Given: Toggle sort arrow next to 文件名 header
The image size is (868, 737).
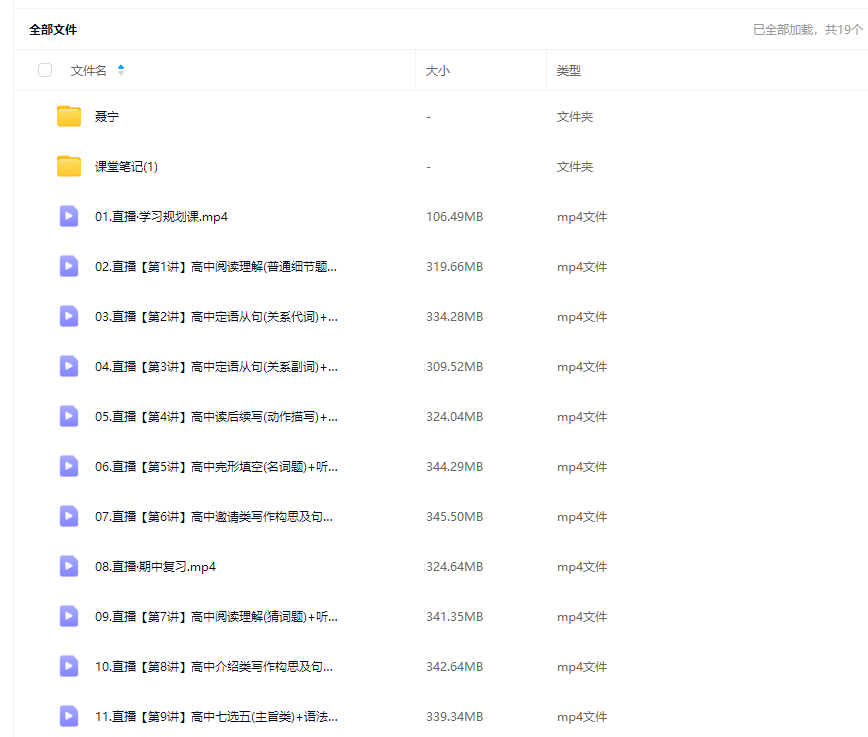Looking at the screenshot, I should (121, 70).
